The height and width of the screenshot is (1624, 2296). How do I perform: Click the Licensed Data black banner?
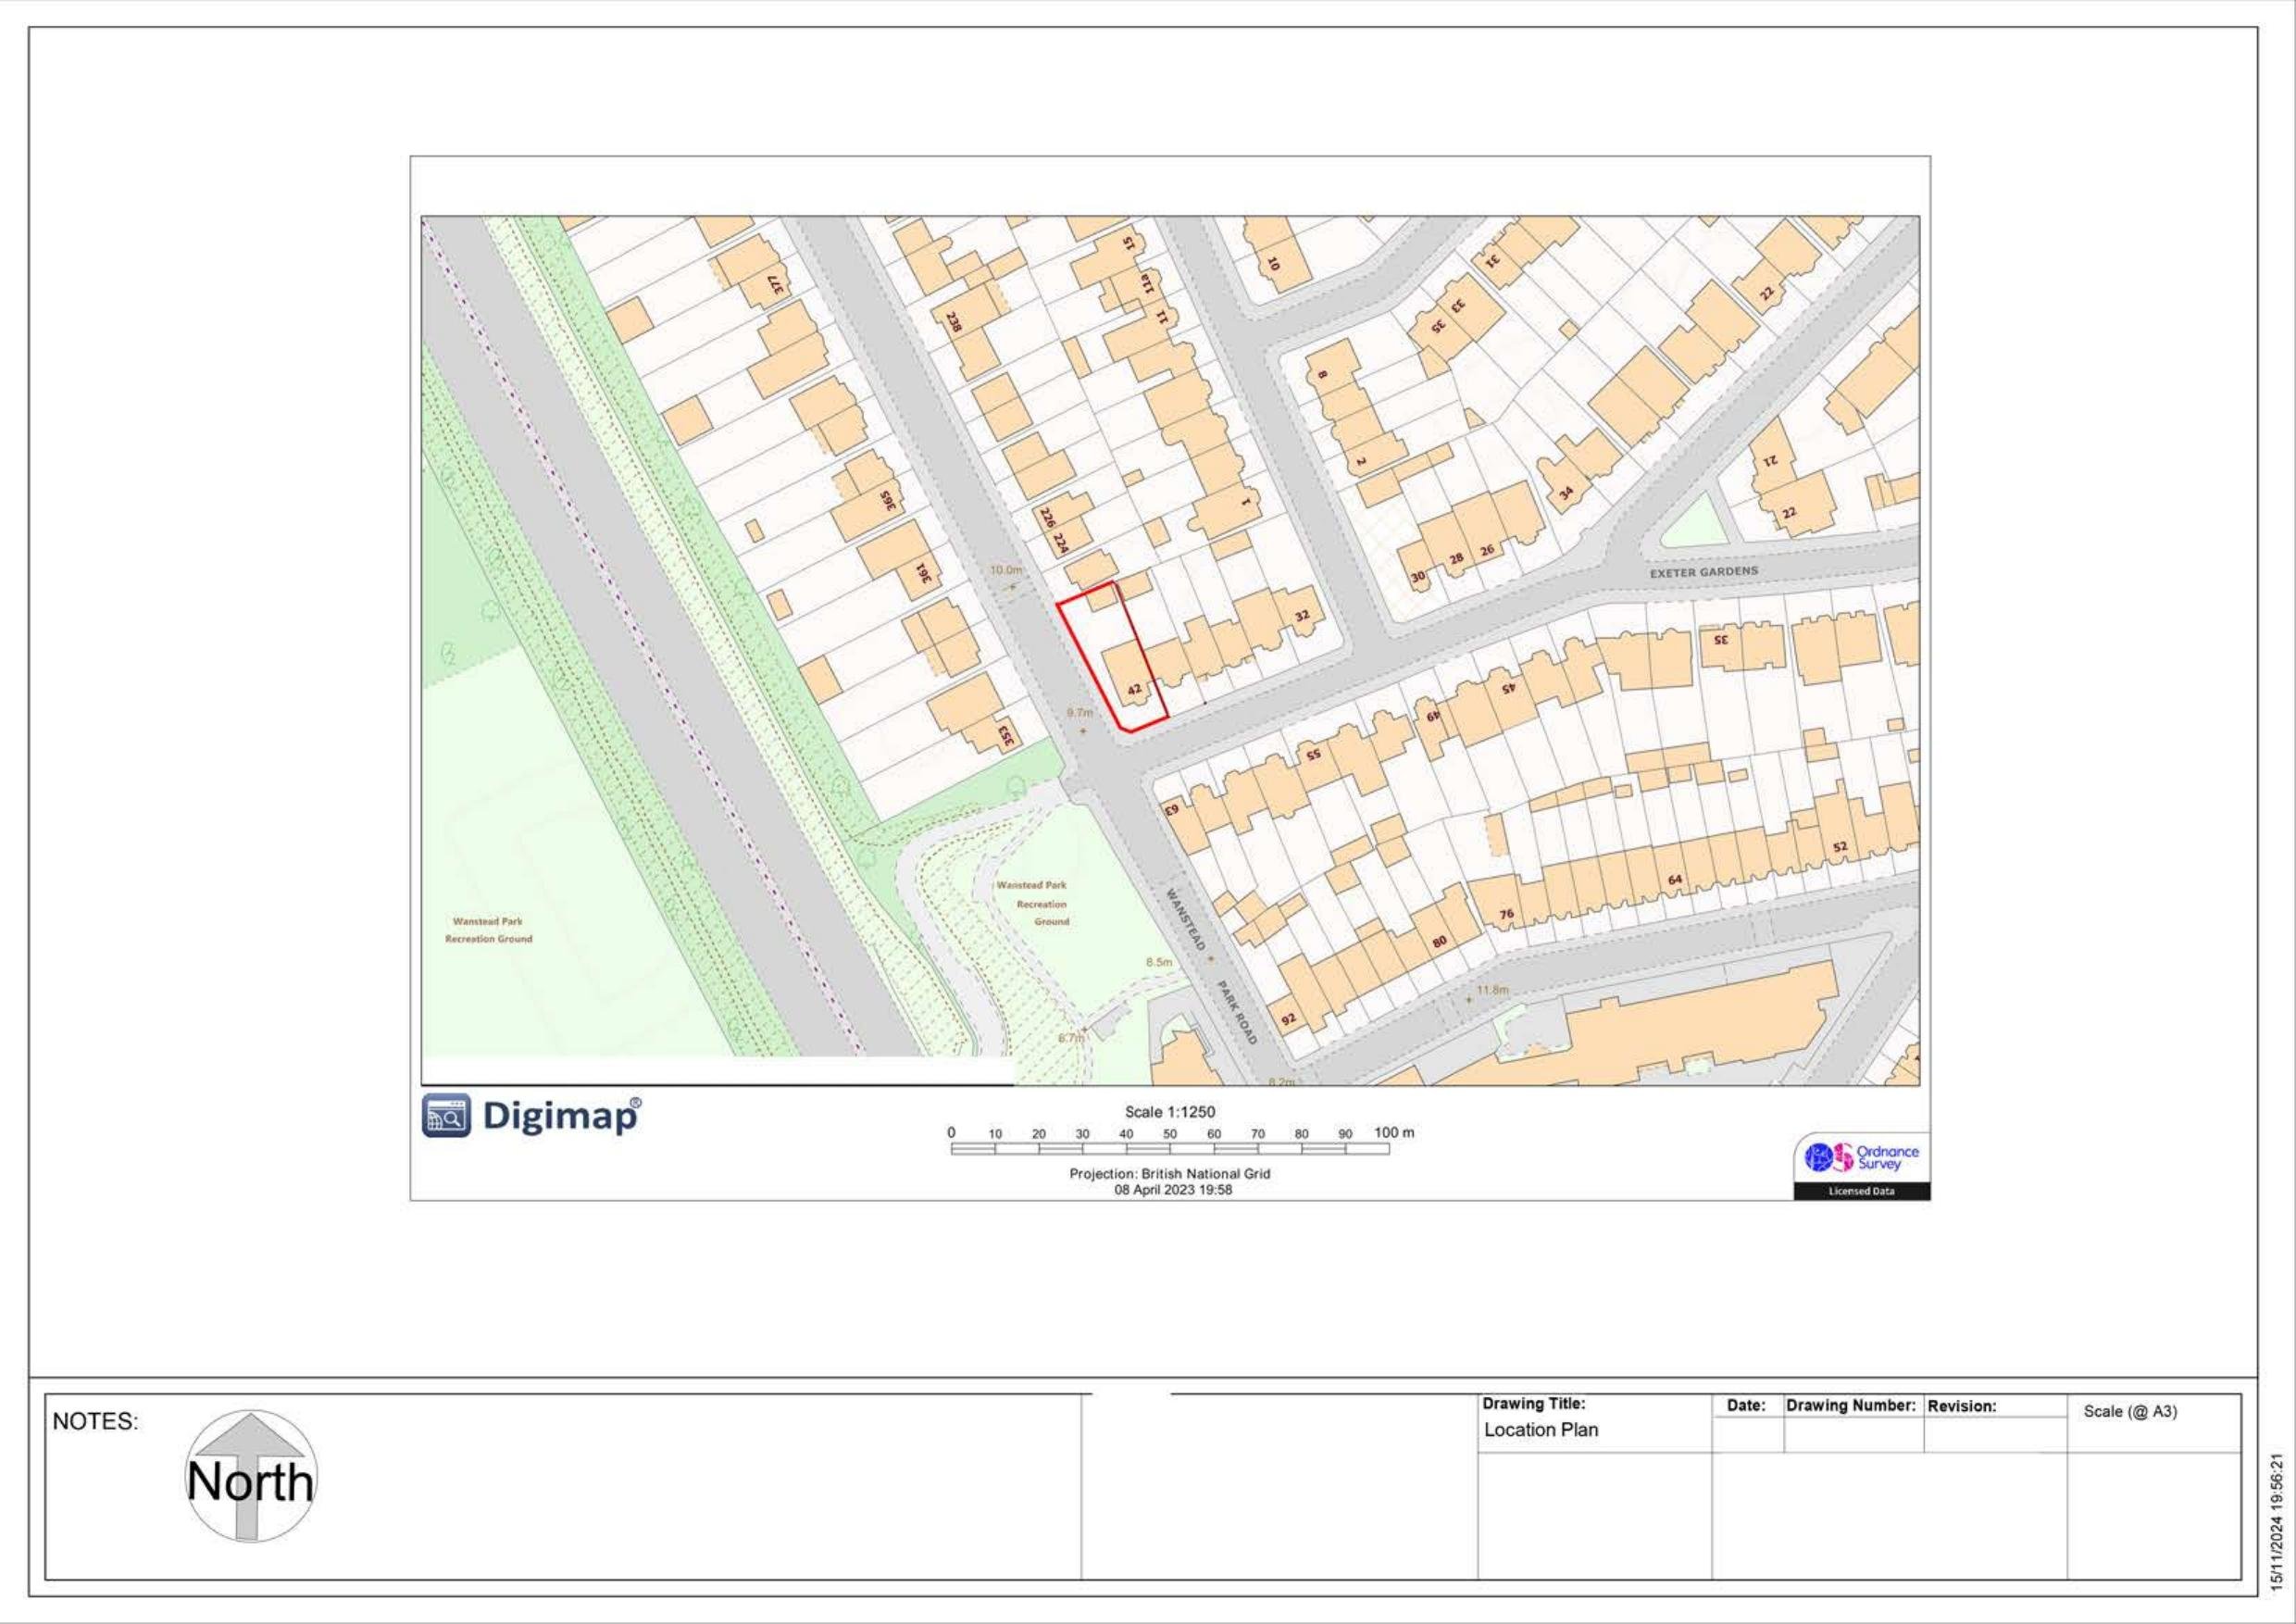tap(1861, 1191)
